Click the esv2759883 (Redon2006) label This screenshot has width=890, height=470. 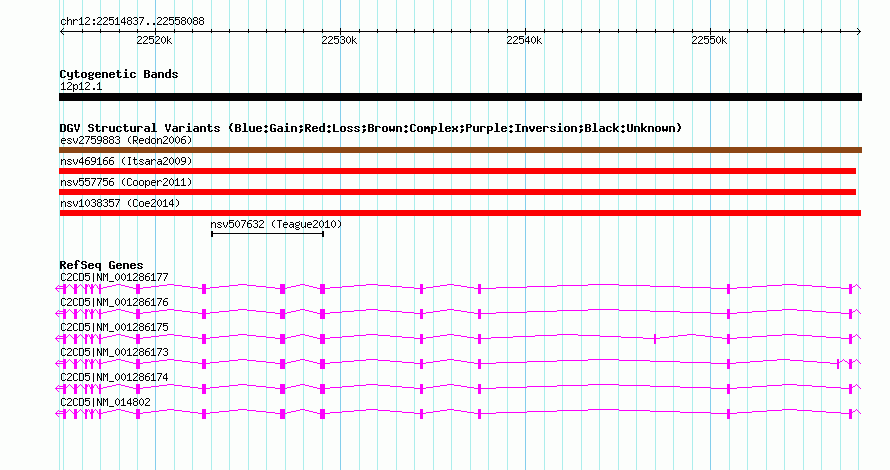click(126, 140)
